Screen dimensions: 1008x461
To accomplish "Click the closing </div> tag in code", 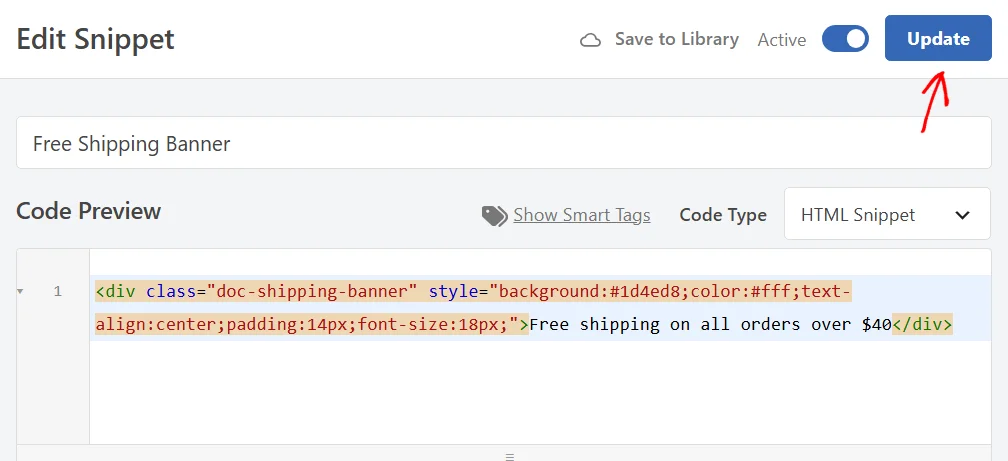I will click(x=922, y=325).
